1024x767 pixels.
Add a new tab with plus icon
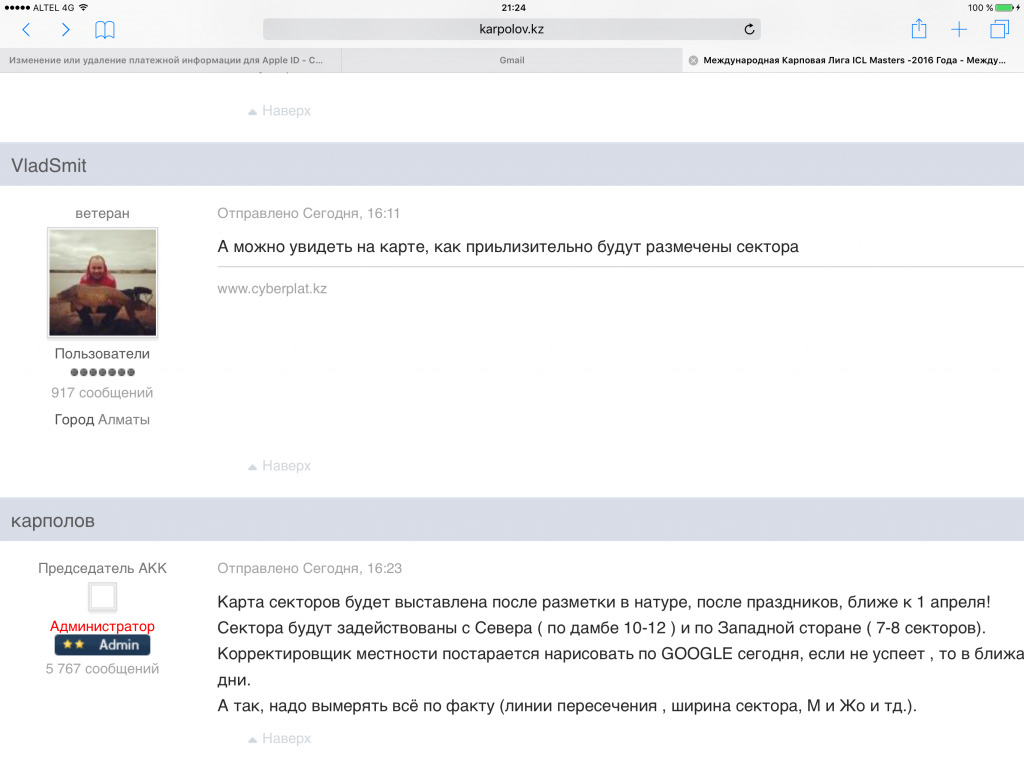click(959, 30)
